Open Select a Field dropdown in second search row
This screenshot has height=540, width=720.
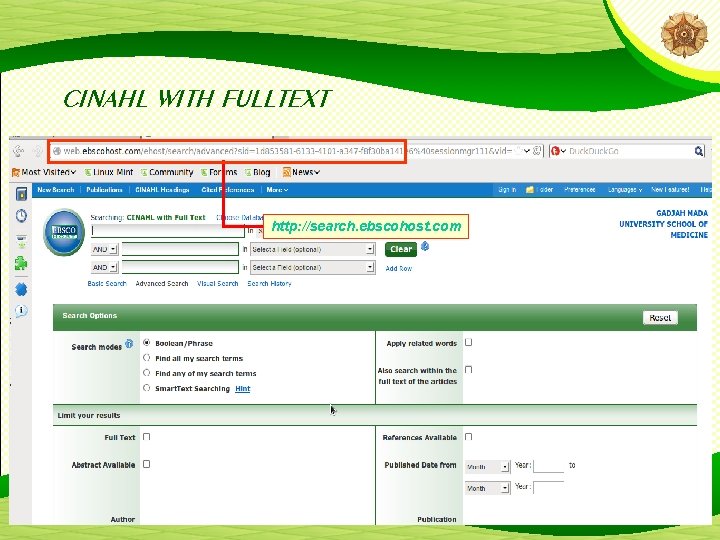(312, 249)
